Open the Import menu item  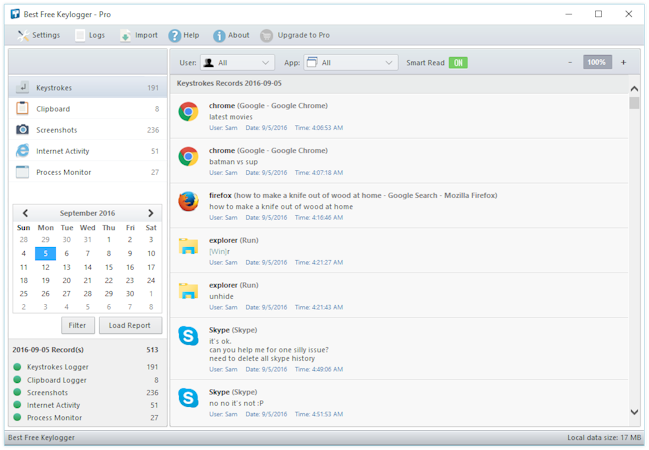pos(139,36)
